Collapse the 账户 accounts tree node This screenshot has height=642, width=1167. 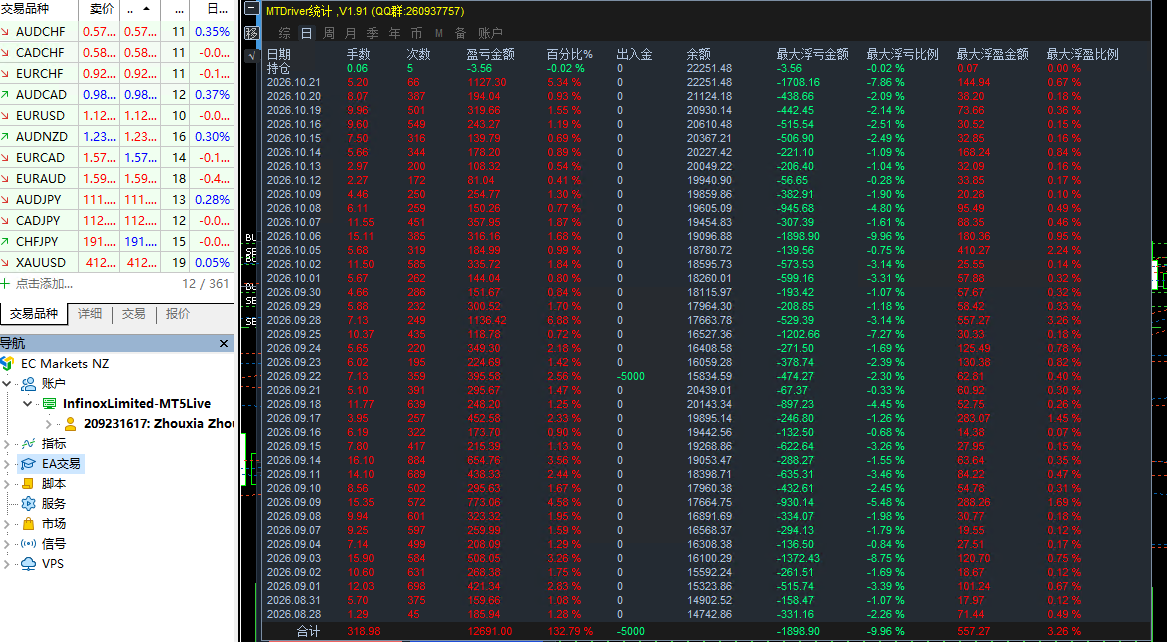pos(7,384)
